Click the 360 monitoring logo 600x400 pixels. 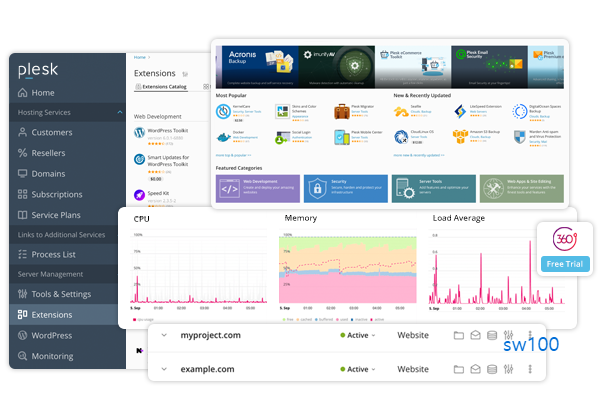click(x=565, y=239)
